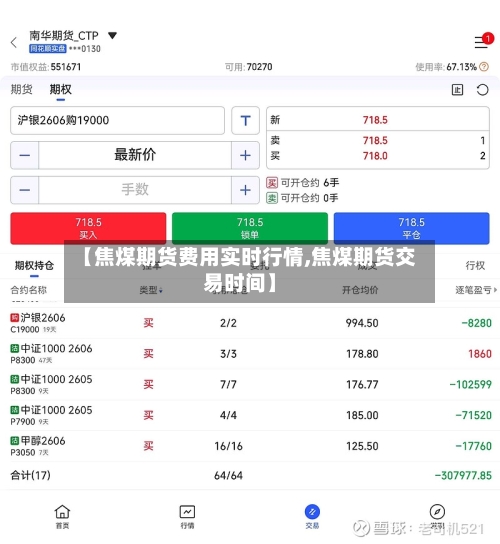Image resolution: width=500 pixels, height=544 pixels.
Task: Click the 1860 profit value
Action: coord(480,354)
